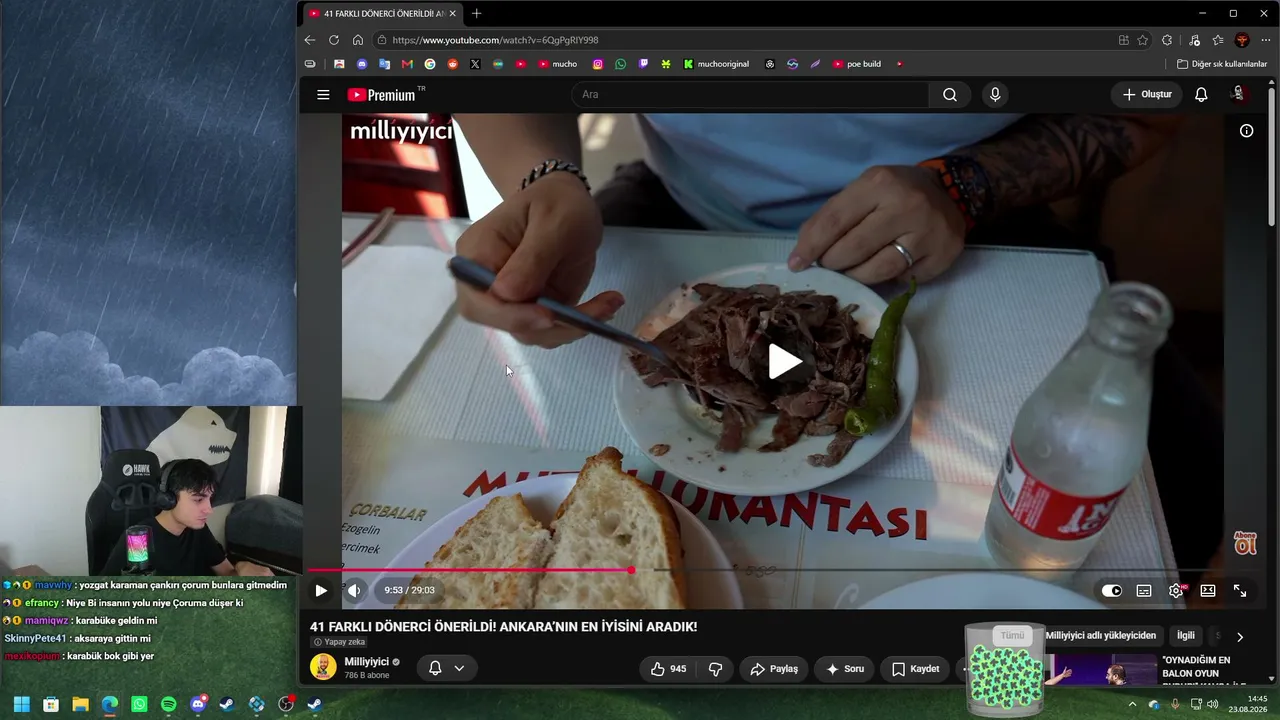
Task: Toggle subtitles/closed captions in the player
Action: [x=1144, y=591]
